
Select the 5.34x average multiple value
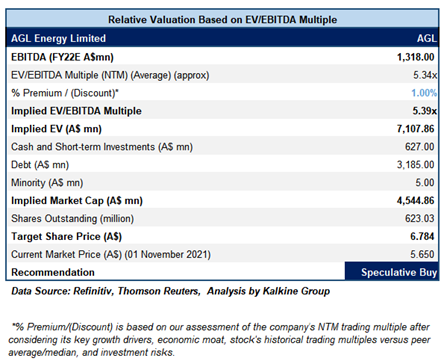(425, 75)
